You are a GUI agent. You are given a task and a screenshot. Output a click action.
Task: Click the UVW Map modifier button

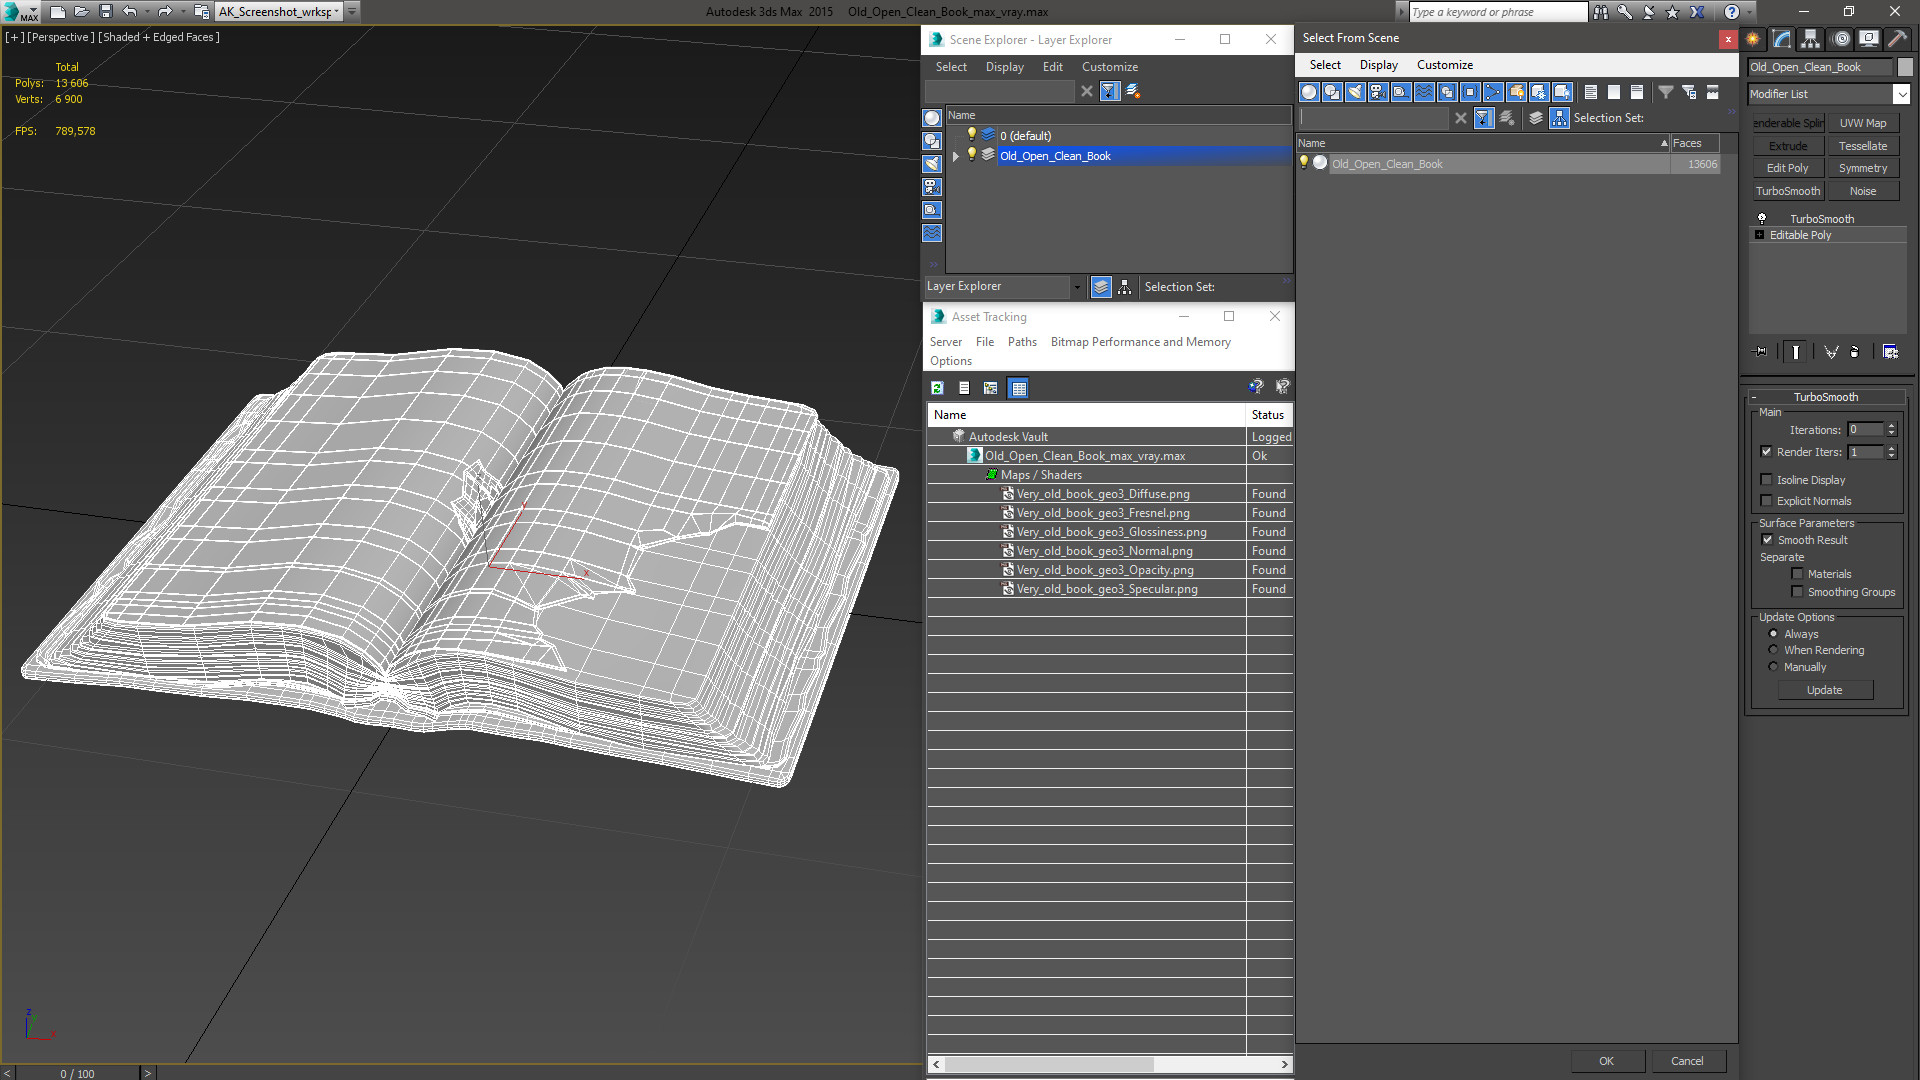[1862, 123]
